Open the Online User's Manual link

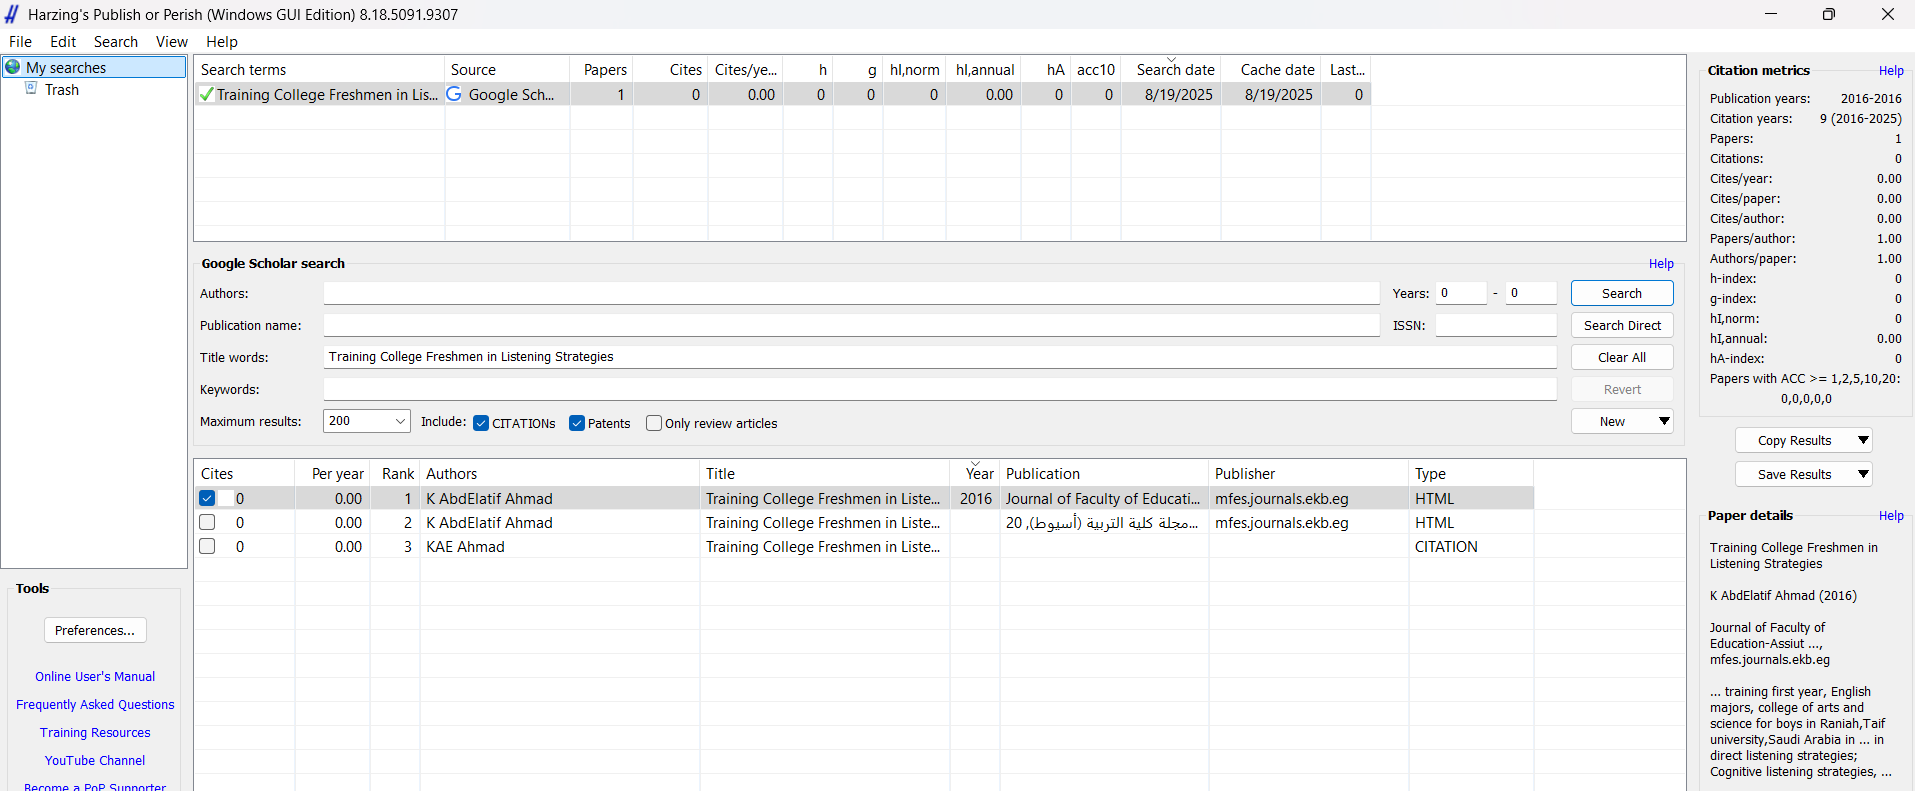click(x=95, y=676)
